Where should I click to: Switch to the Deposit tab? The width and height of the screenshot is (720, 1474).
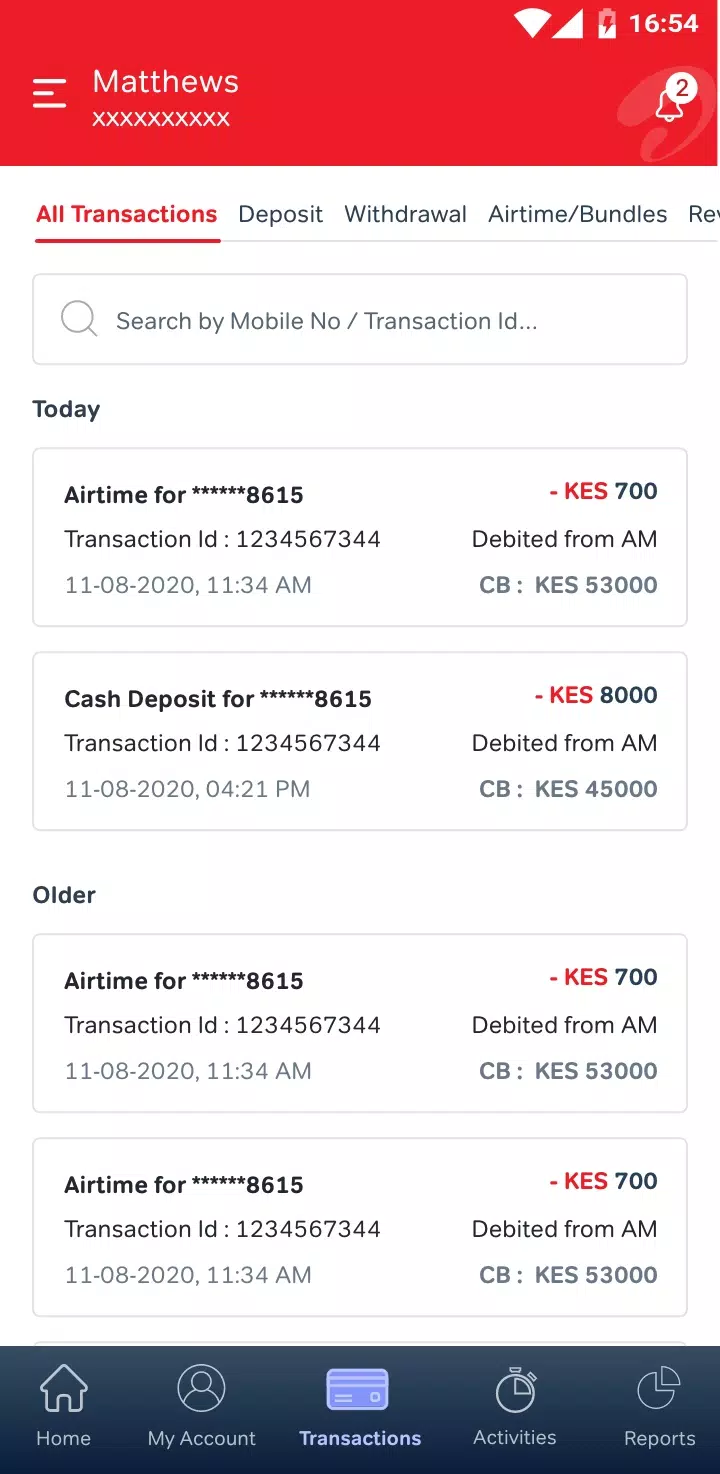(280, 214)
